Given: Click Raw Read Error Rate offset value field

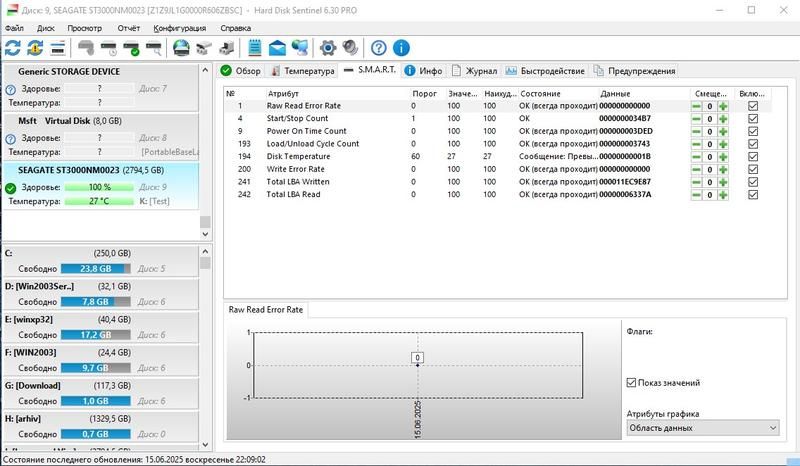Looking at the screenshot, I should [710, 106].
